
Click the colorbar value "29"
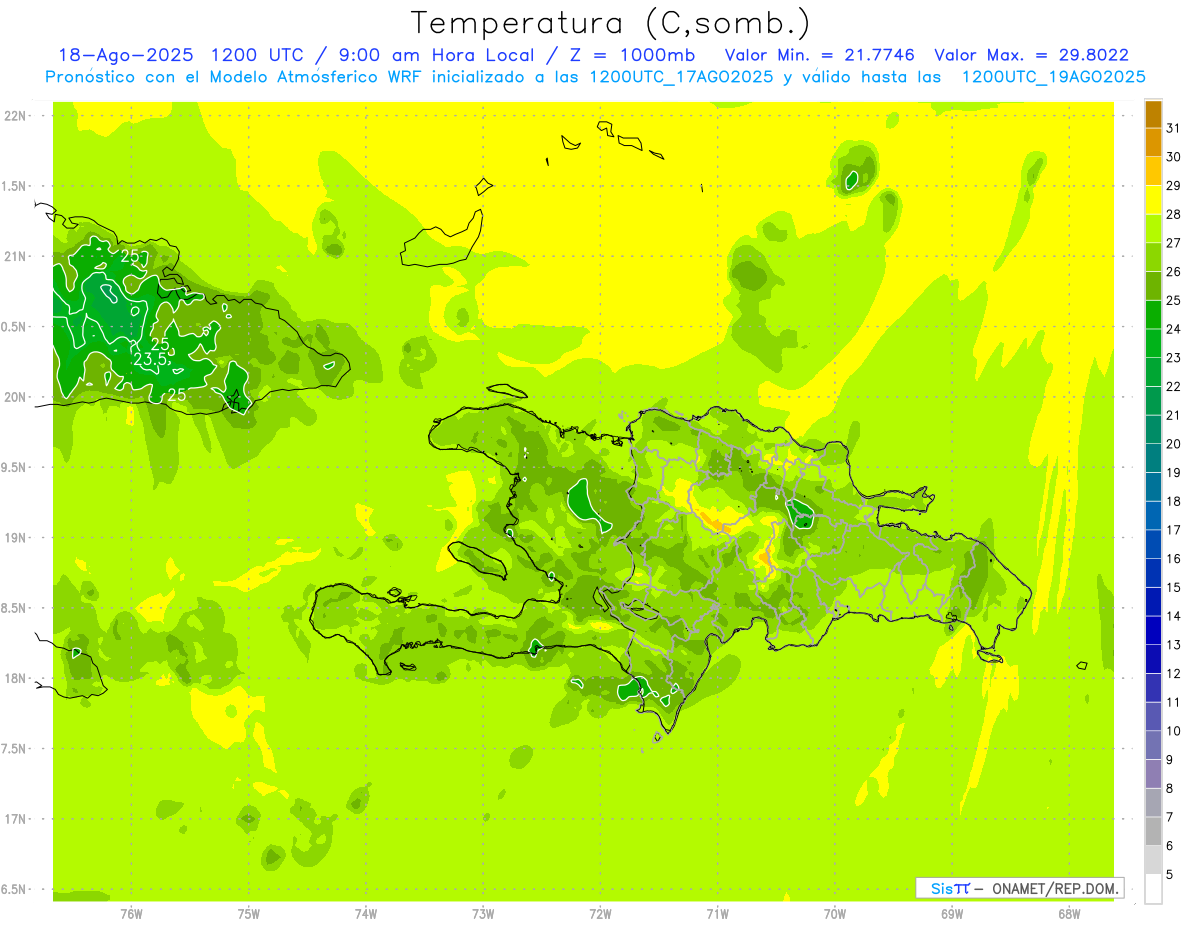(x=1174, y=185)
